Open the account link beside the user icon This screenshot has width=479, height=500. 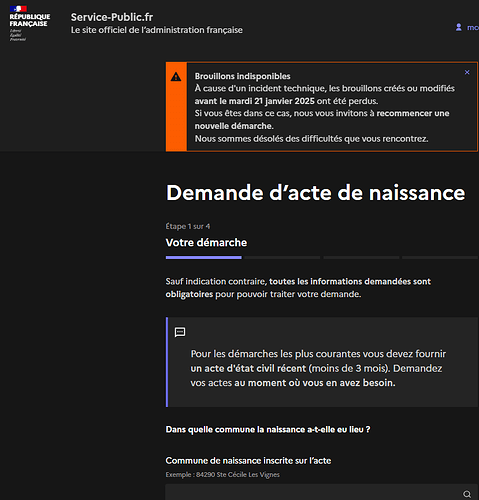473,28
